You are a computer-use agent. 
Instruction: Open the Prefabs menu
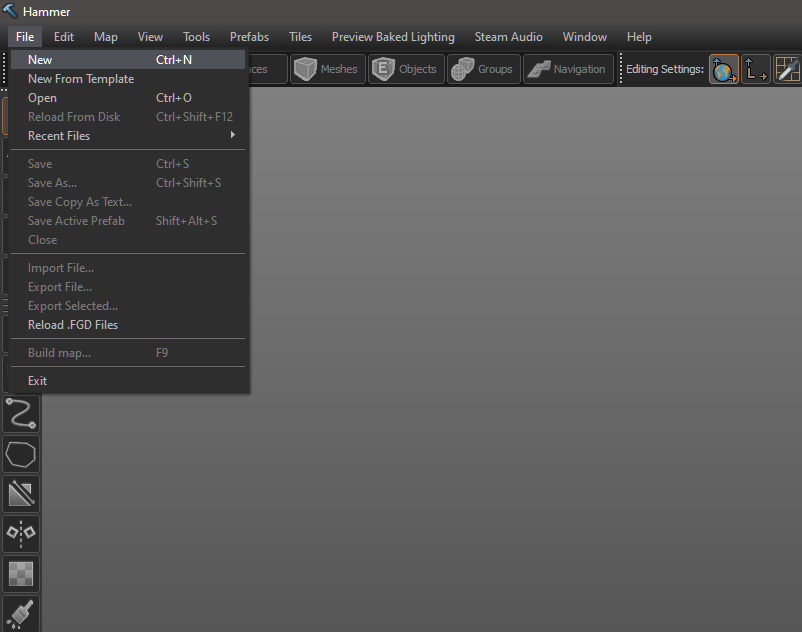tap(249, 37)
